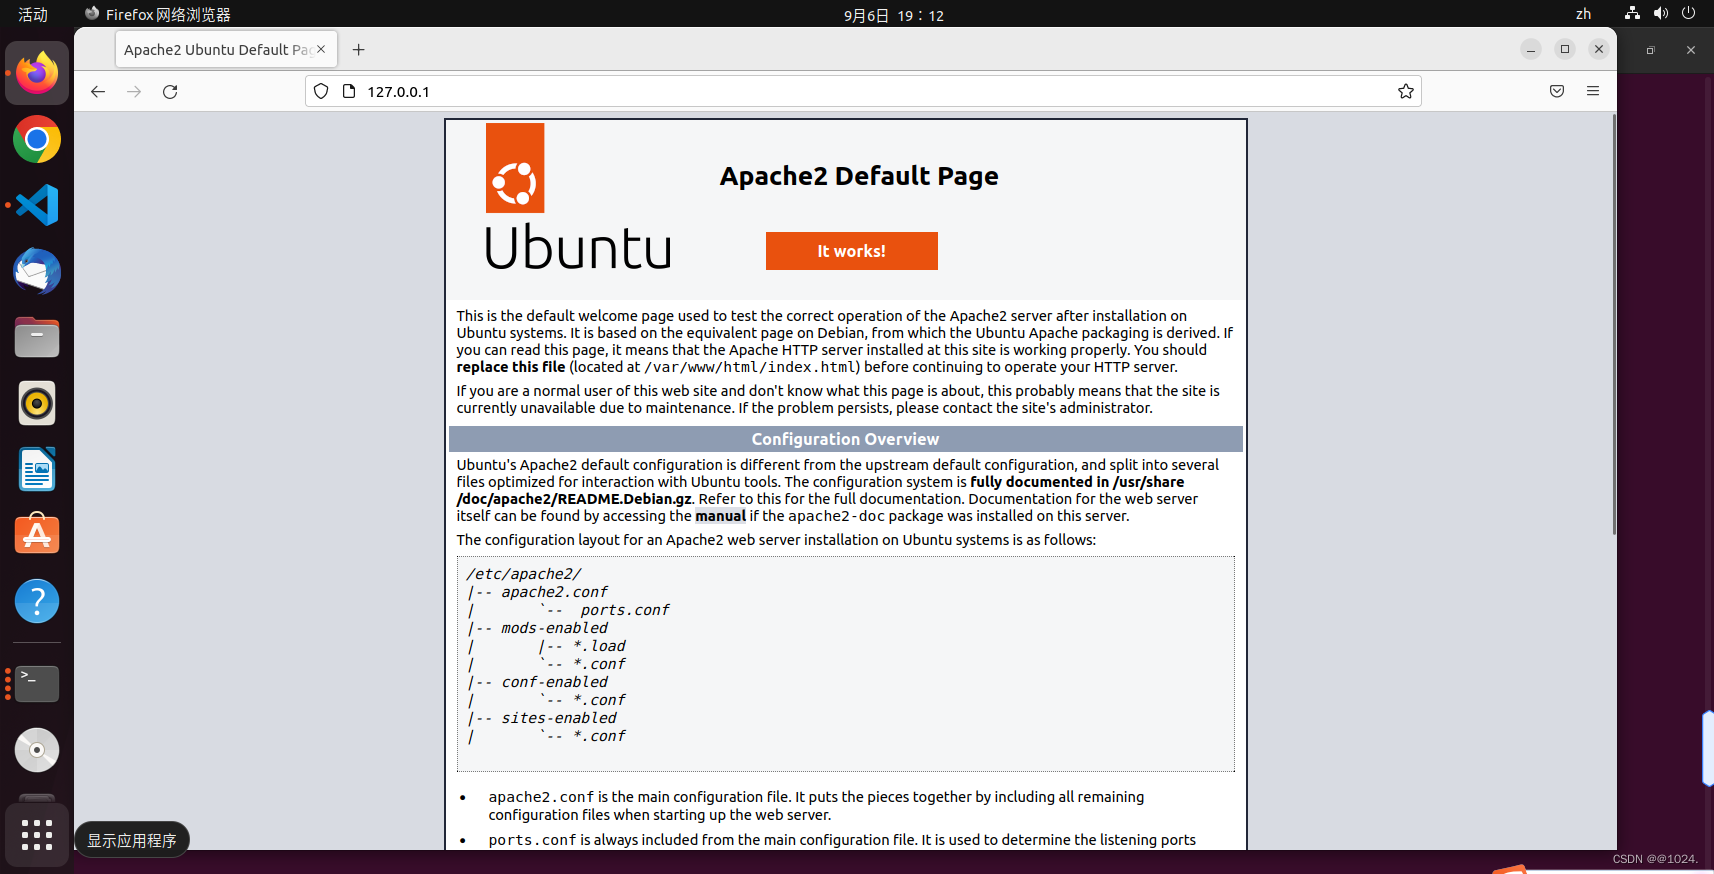Open the 活动 Activities overview

point(33,14)
